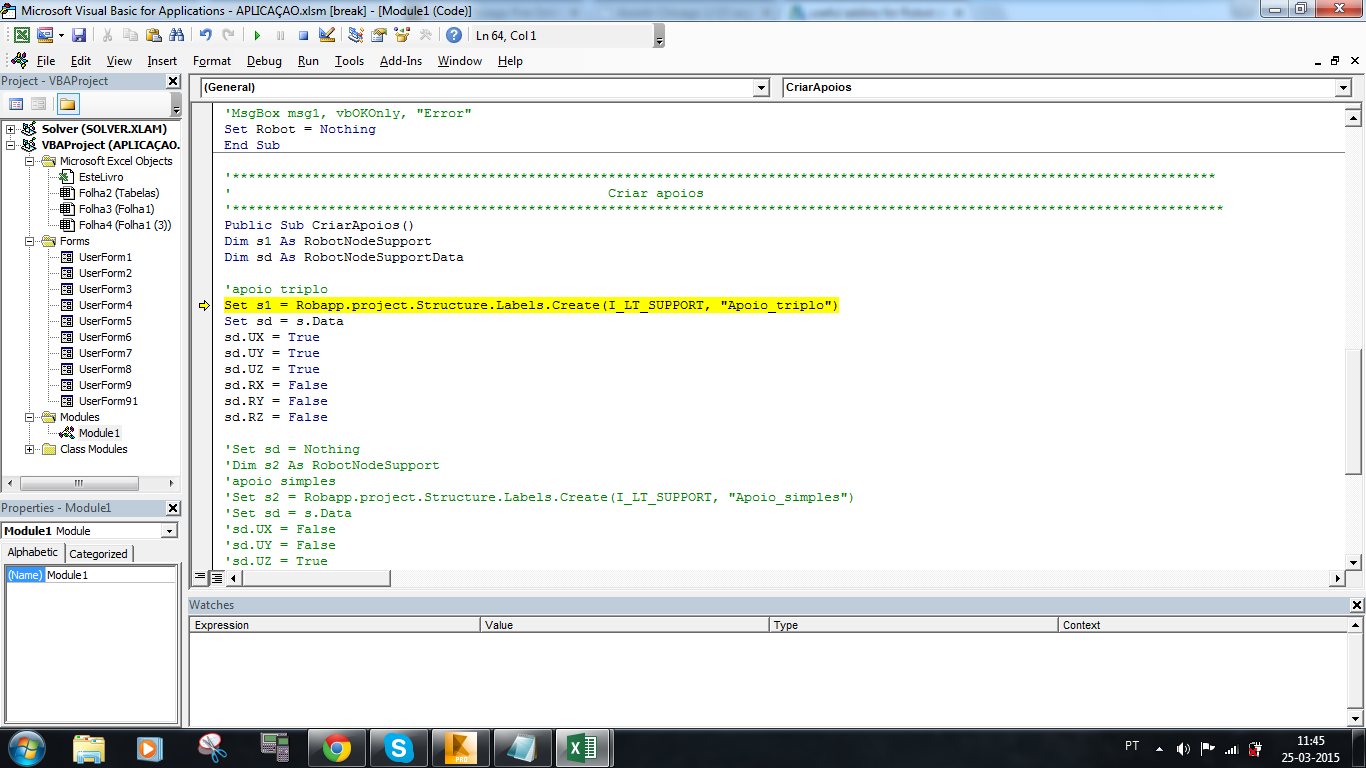Click the Paste clipboard icon
1366x768 pixels.
(x=154, y=35)
